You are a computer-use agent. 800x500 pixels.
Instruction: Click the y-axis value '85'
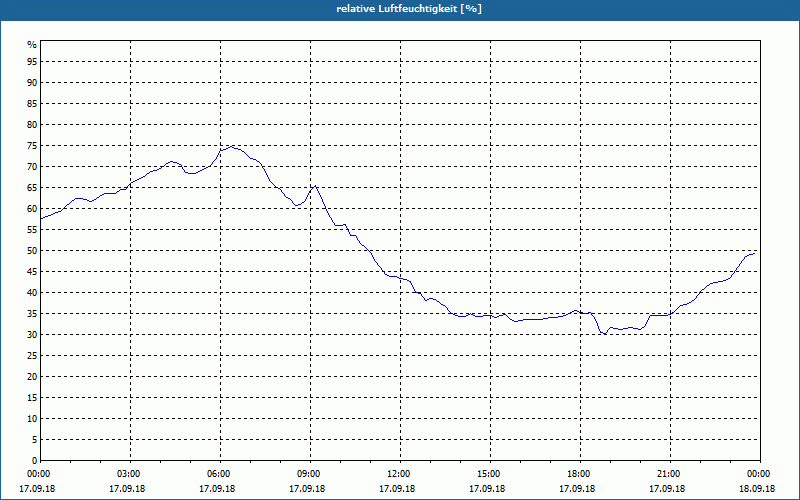coord(32,104)
